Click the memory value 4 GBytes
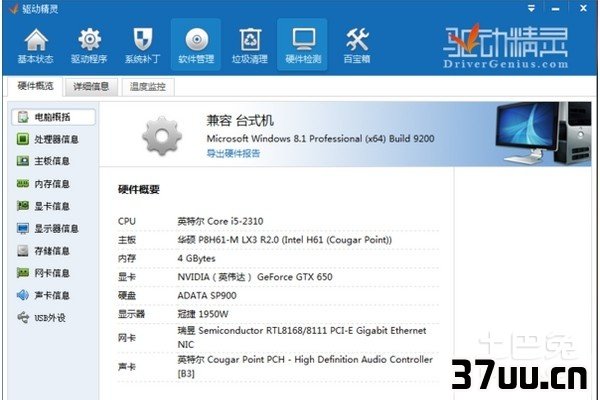 pyautogui.click(x=196, y=258)
